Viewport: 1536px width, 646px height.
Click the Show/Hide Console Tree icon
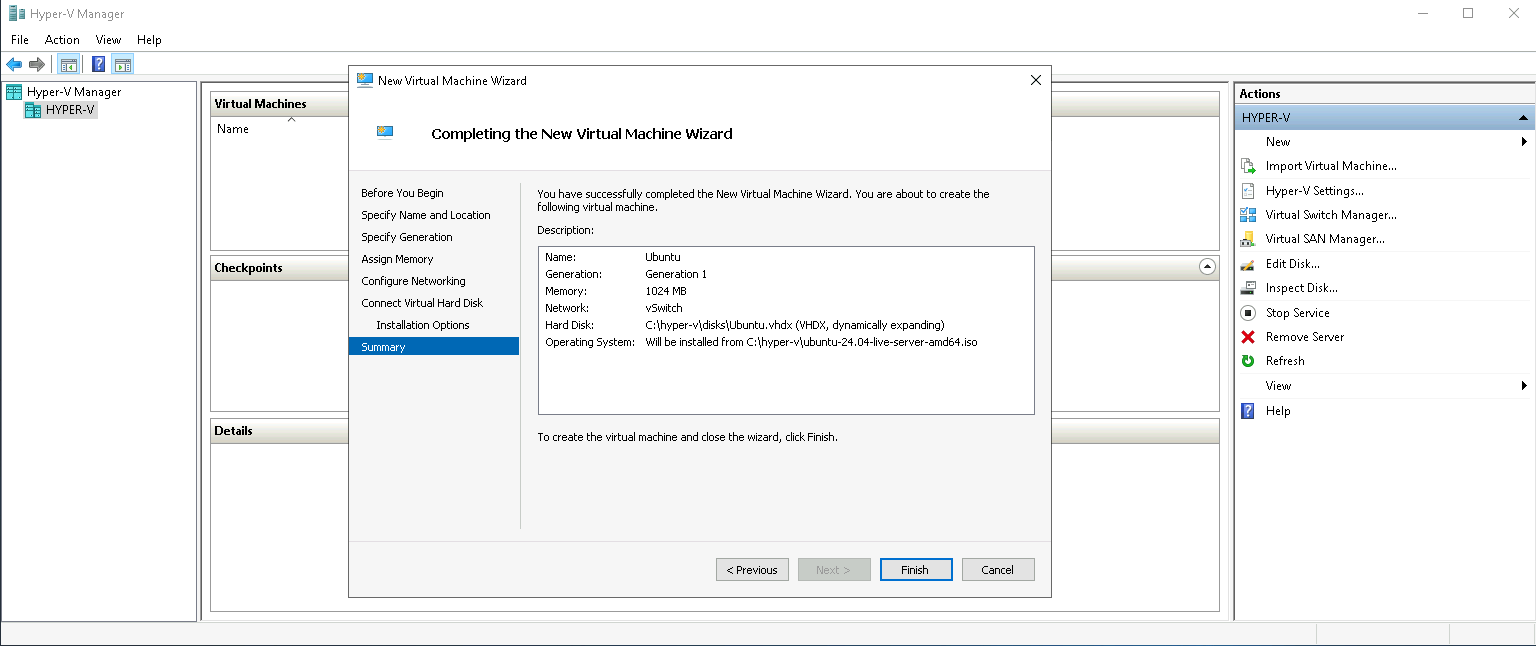point(68,65)
